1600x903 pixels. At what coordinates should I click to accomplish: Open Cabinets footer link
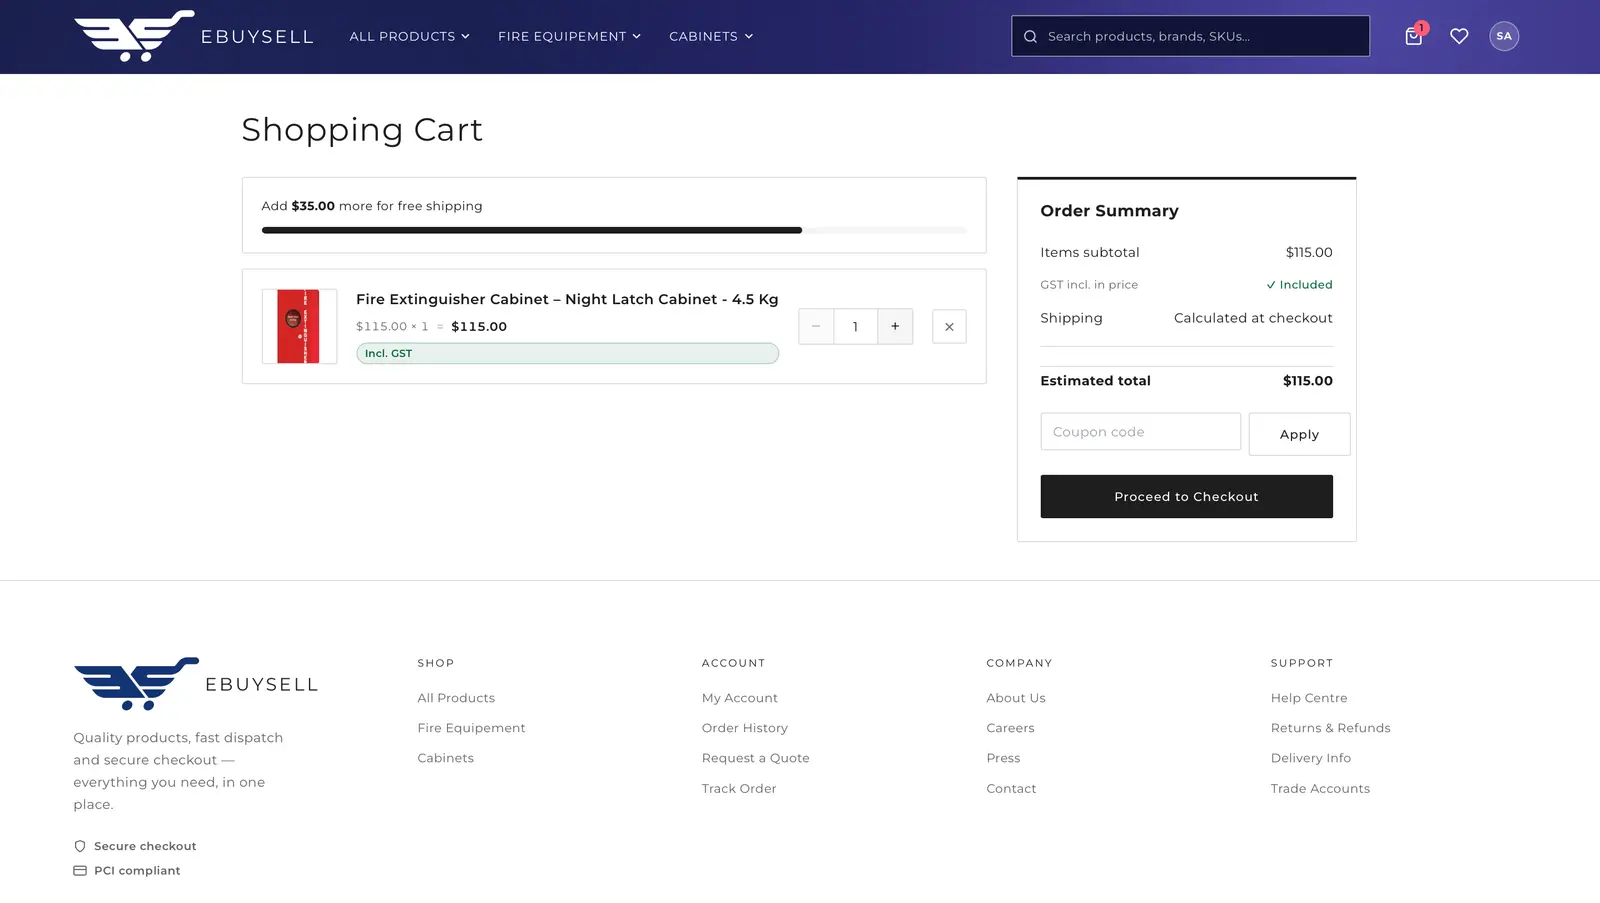coord(445,758)
